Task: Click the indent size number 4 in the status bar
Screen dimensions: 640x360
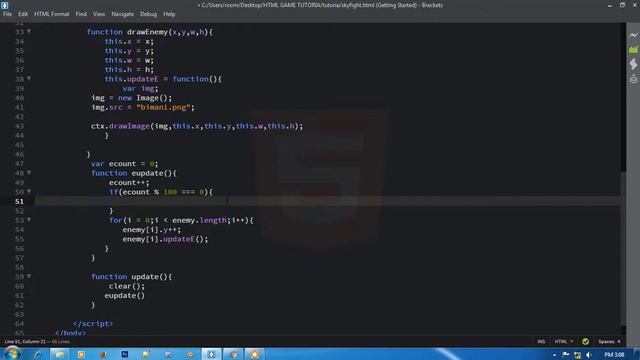Action: tap(619, 342)
